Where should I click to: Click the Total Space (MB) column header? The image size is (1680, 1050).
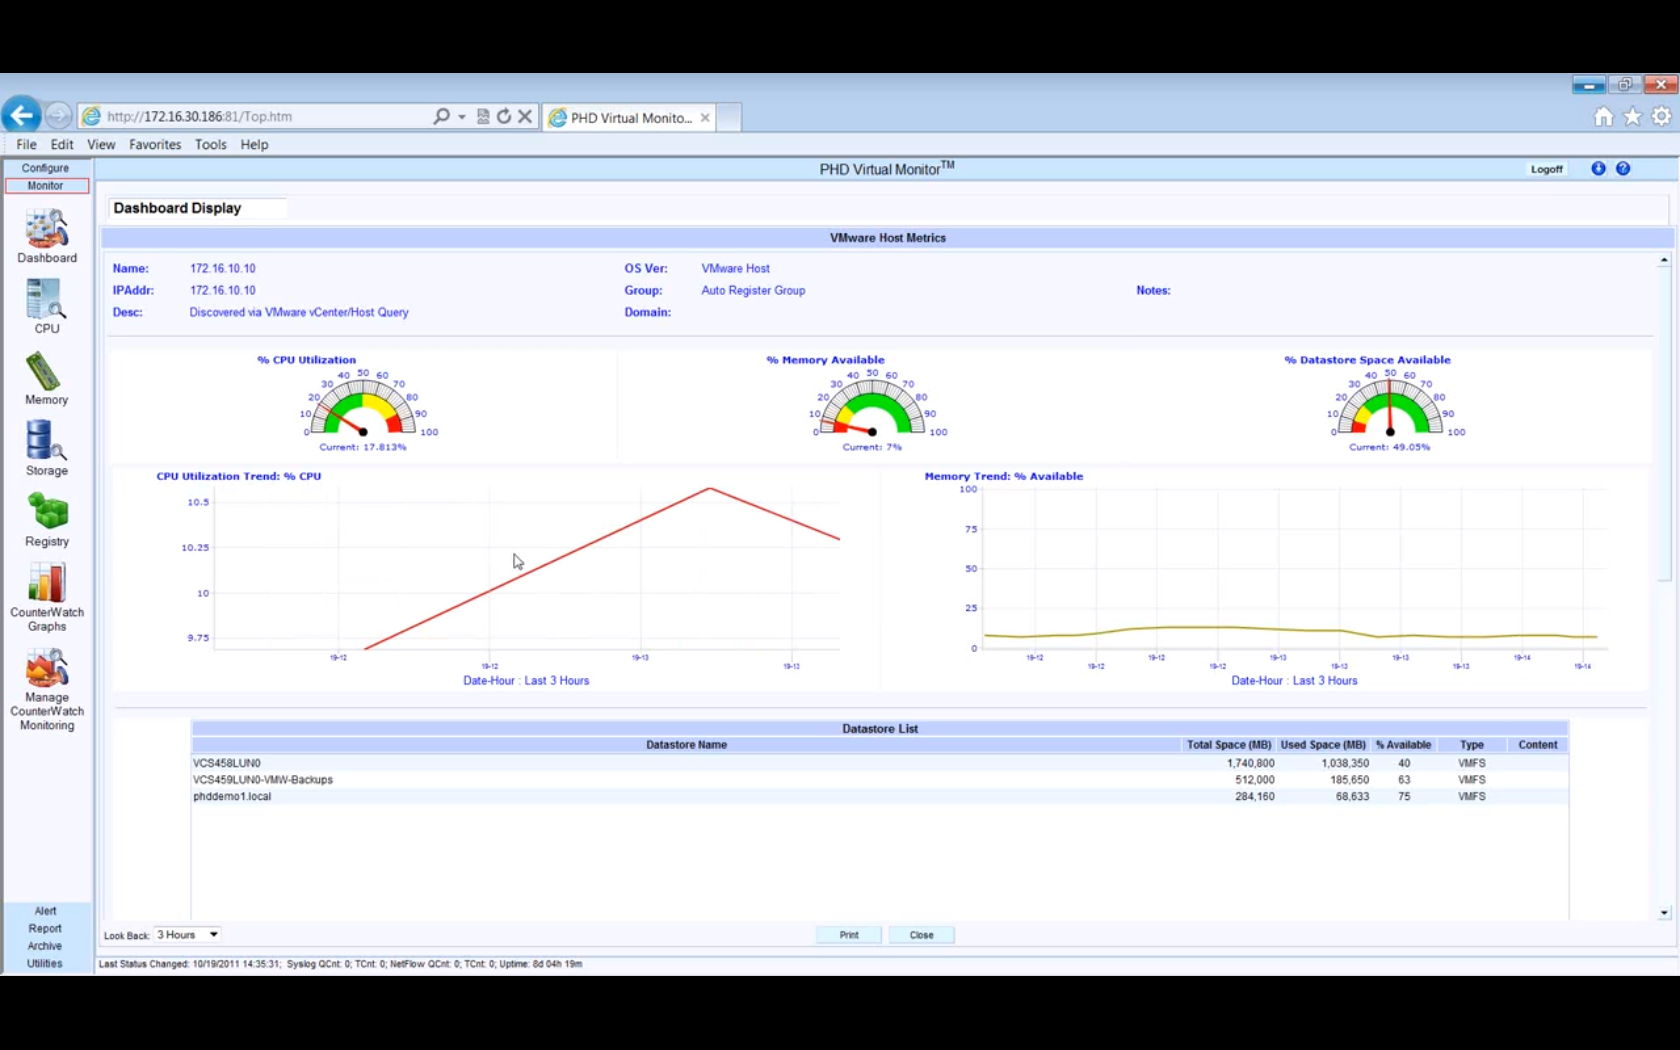pos(1229,745)
